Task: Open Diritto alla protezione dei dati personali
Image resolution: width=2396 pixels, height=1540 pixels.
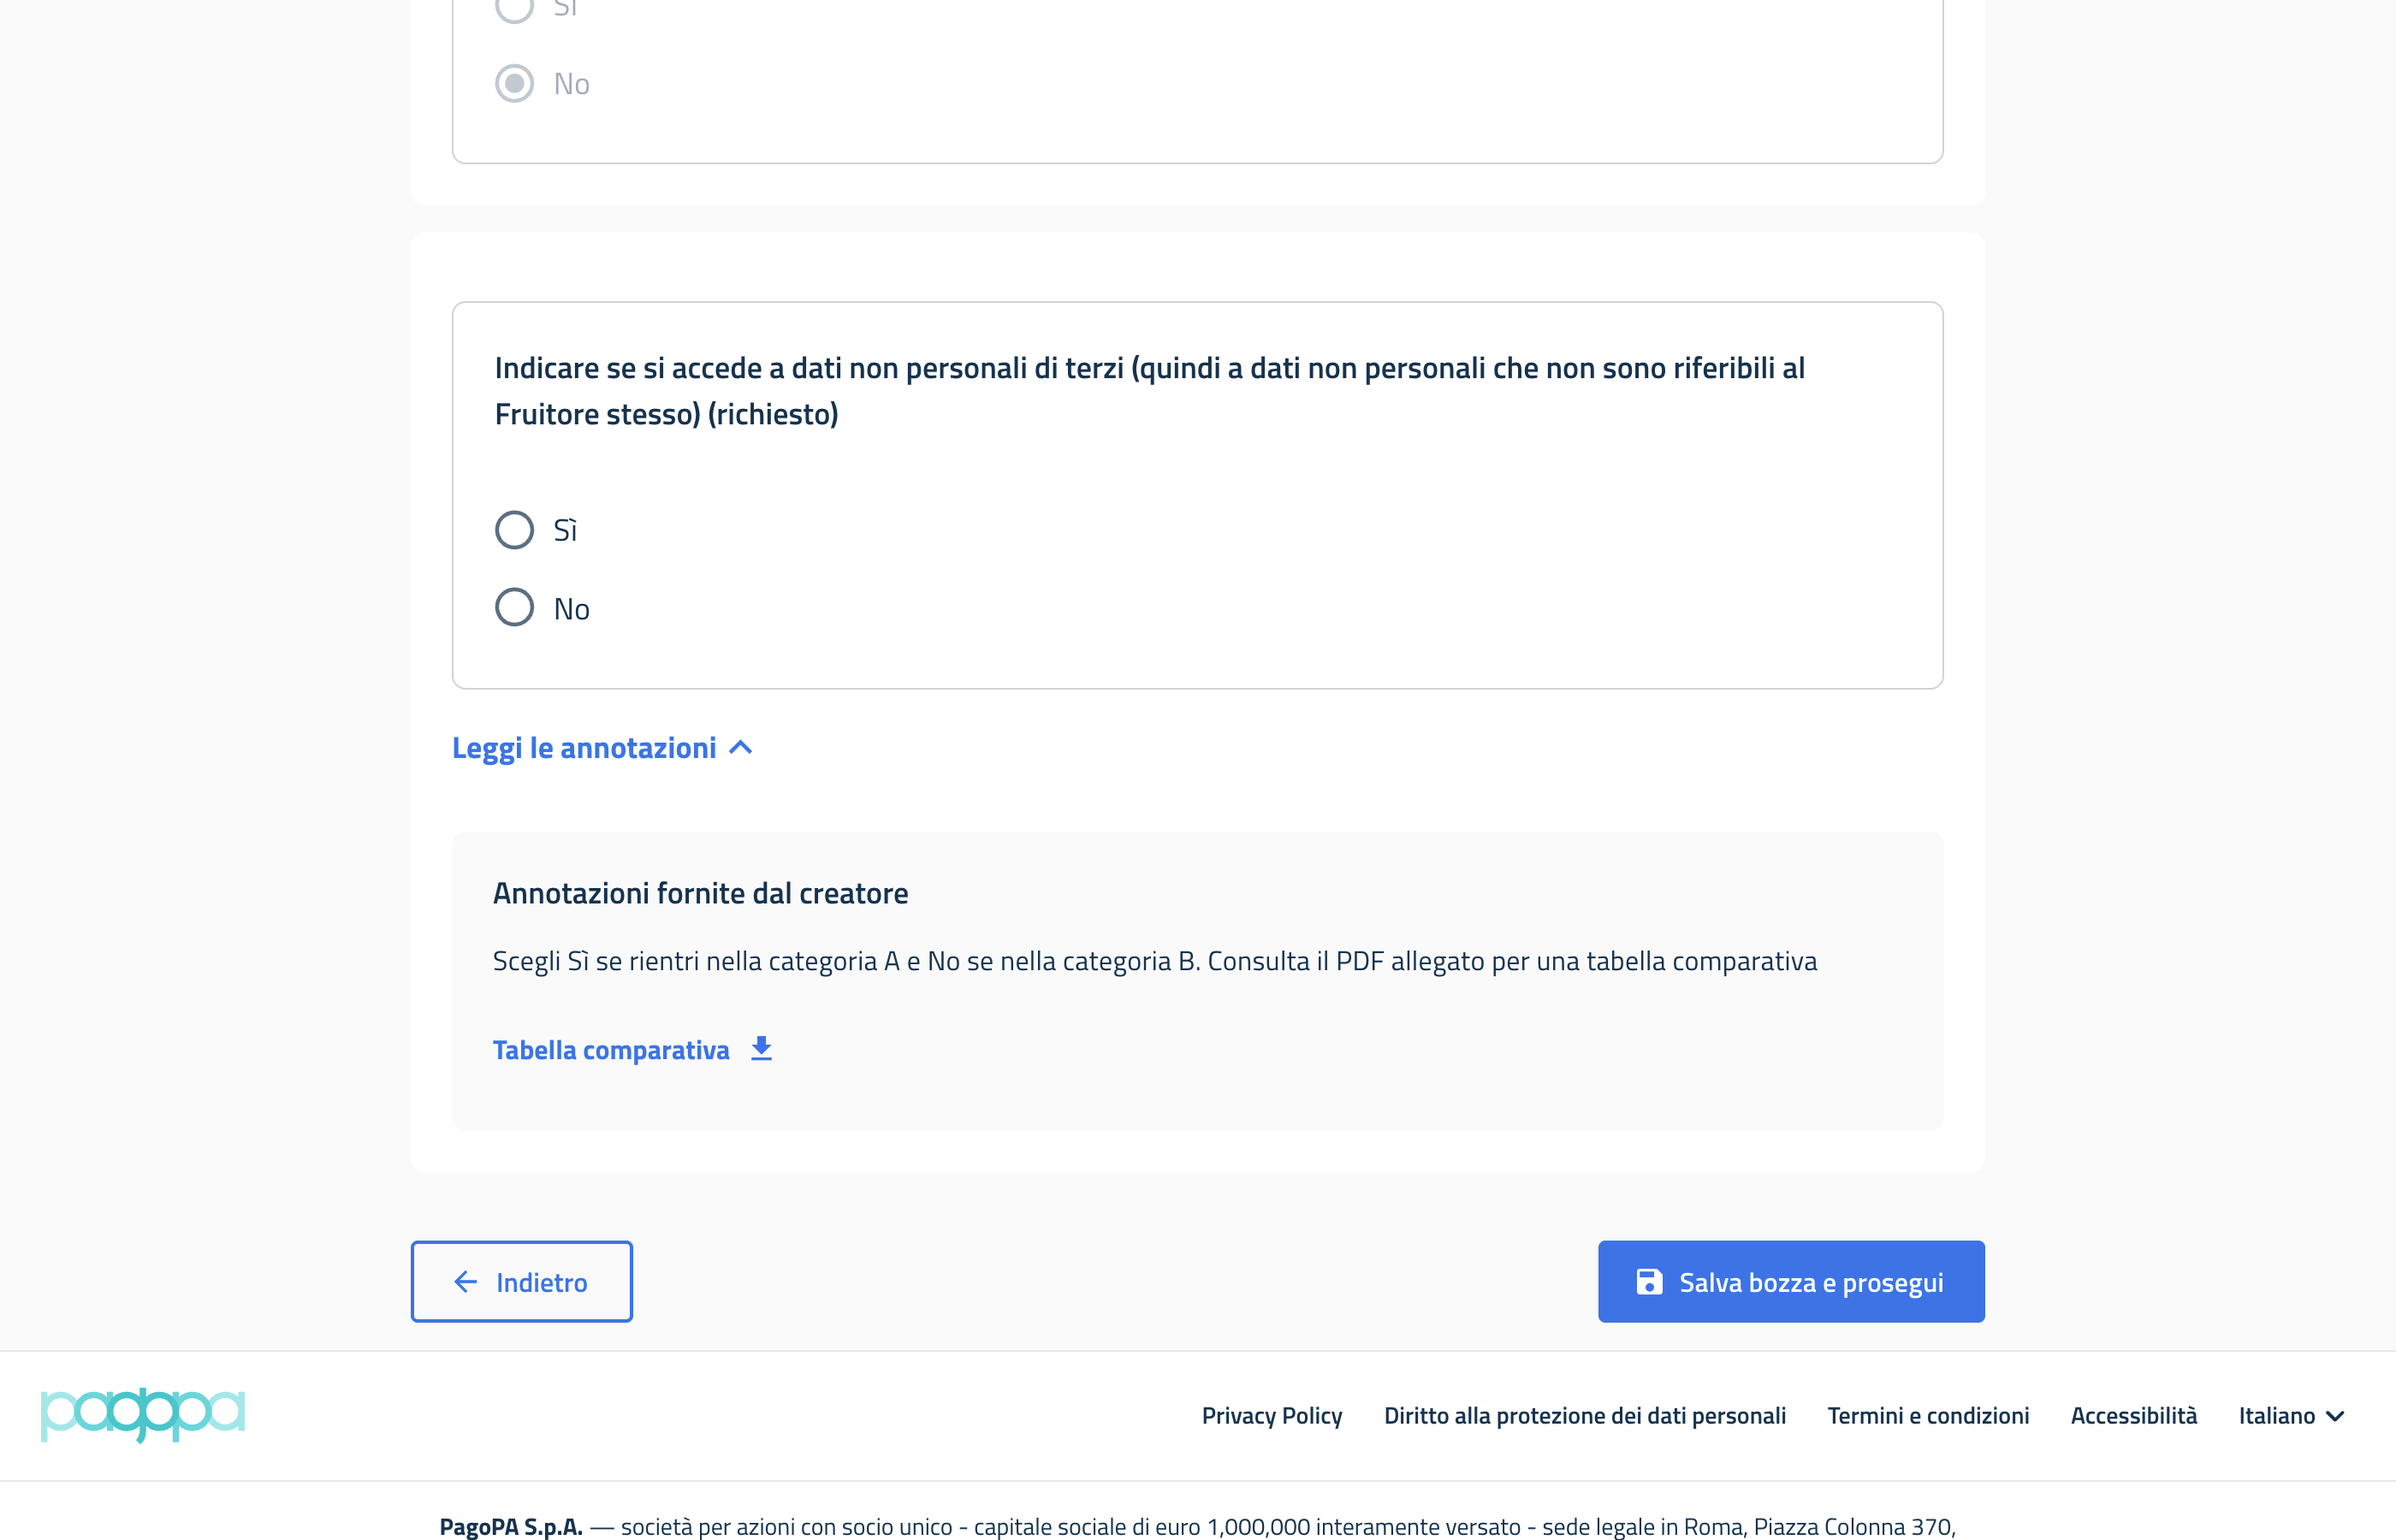Action: point(1584,1415)
